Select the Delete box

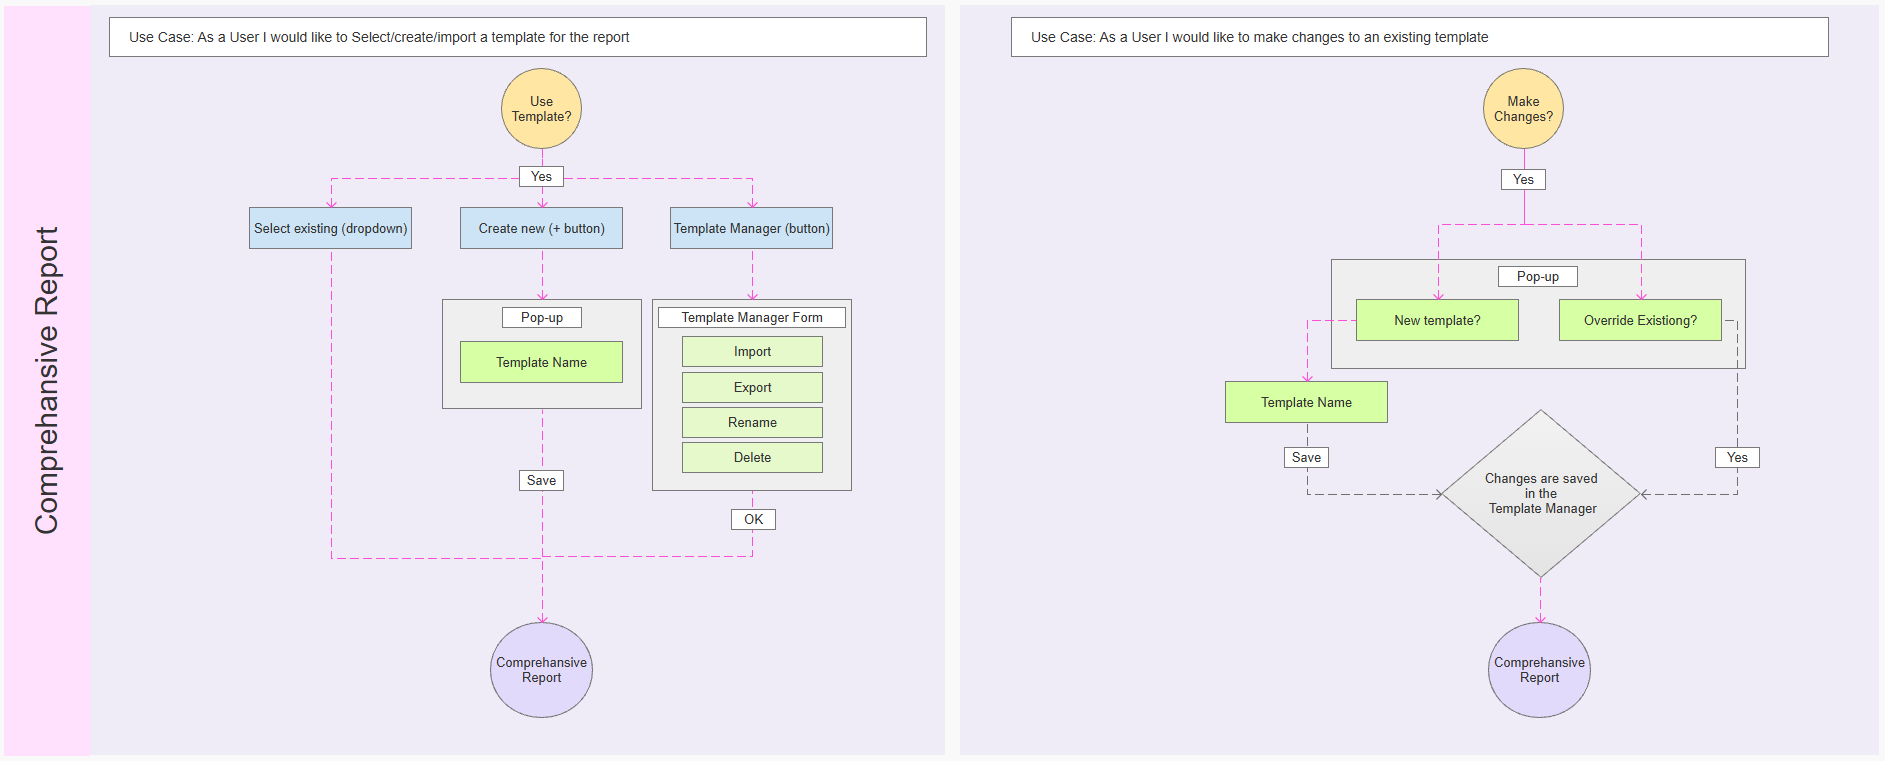tap(753, 458)
